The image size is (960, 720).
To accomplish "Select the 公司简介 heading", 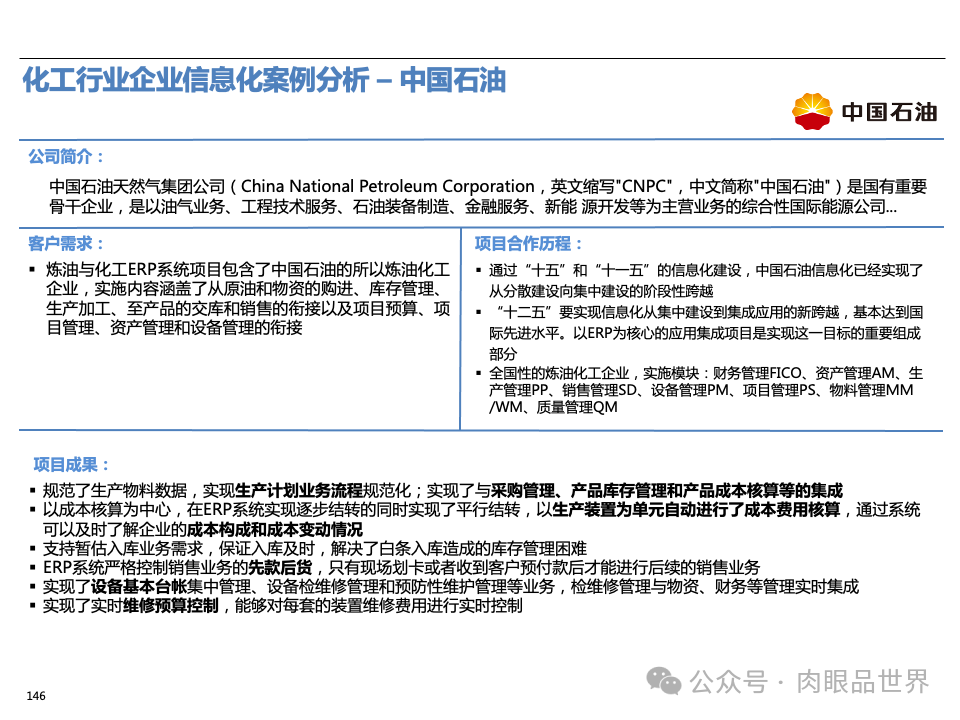I will click(x=66, y=157).
